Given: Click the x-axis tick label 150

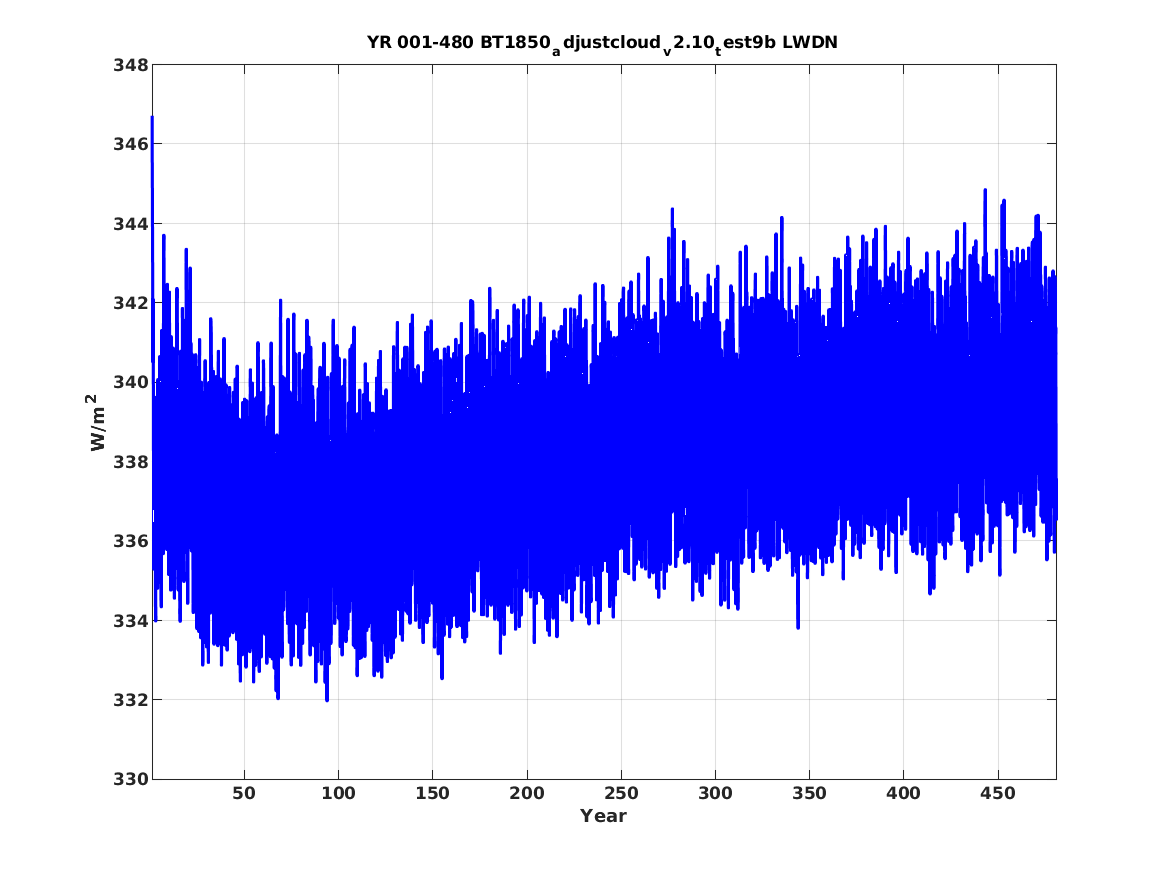Looking at the screenshot, I should pyautogui.click(x=432, y=793).
